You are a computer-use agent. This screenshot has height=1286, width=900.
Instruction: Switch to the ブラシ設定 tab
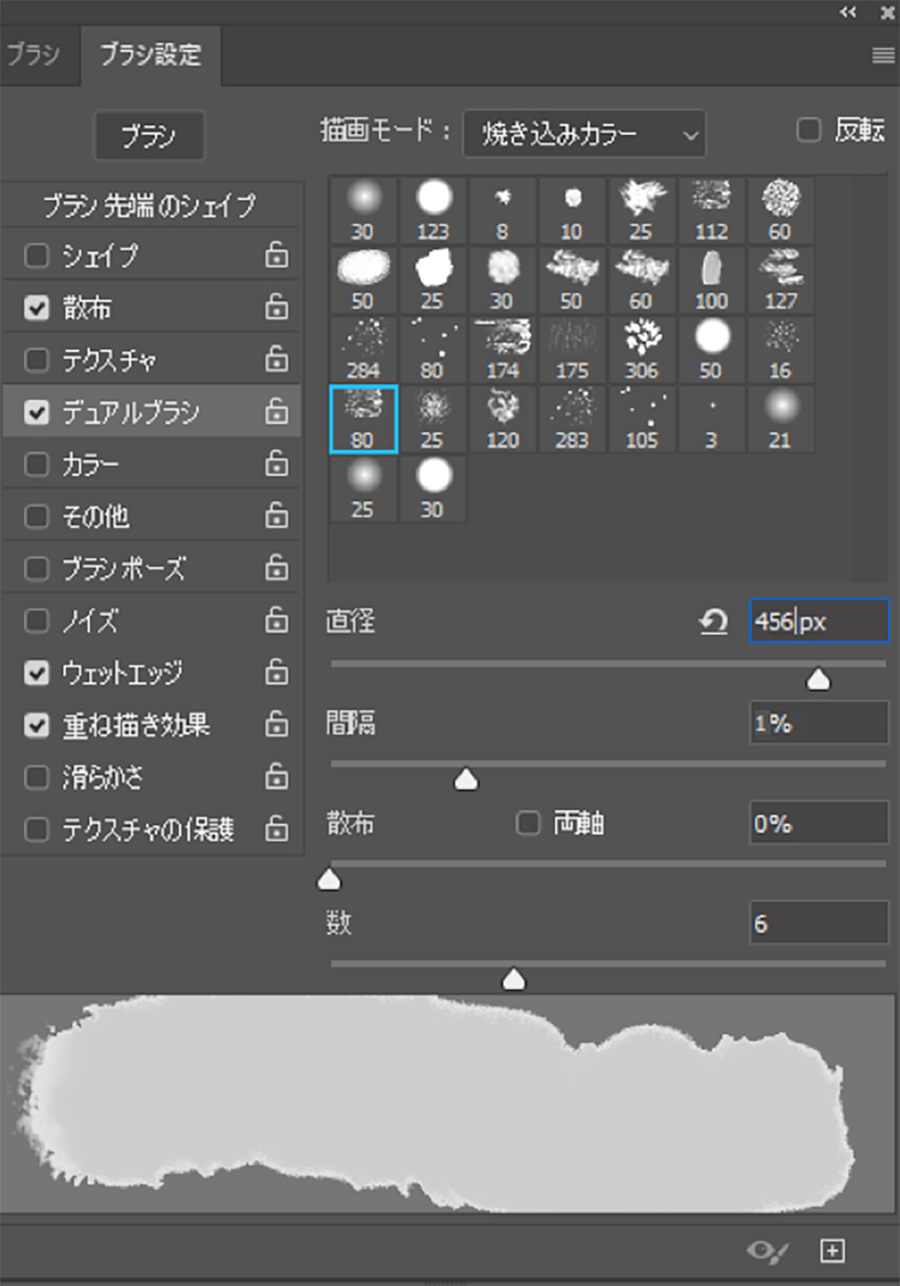150,56
